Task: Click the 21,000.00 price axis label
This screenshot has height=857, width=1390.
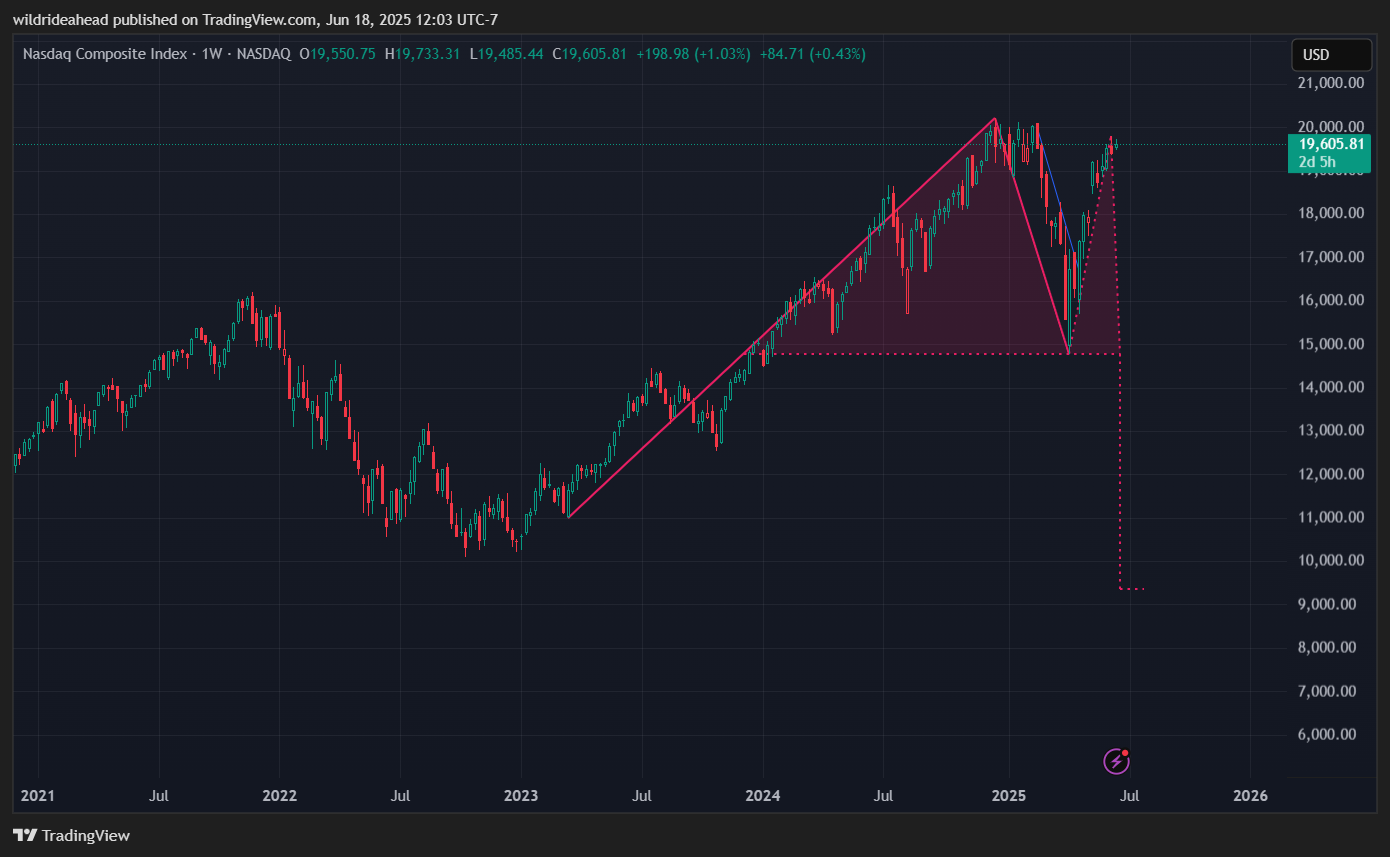Action: tap(1331, 83)
